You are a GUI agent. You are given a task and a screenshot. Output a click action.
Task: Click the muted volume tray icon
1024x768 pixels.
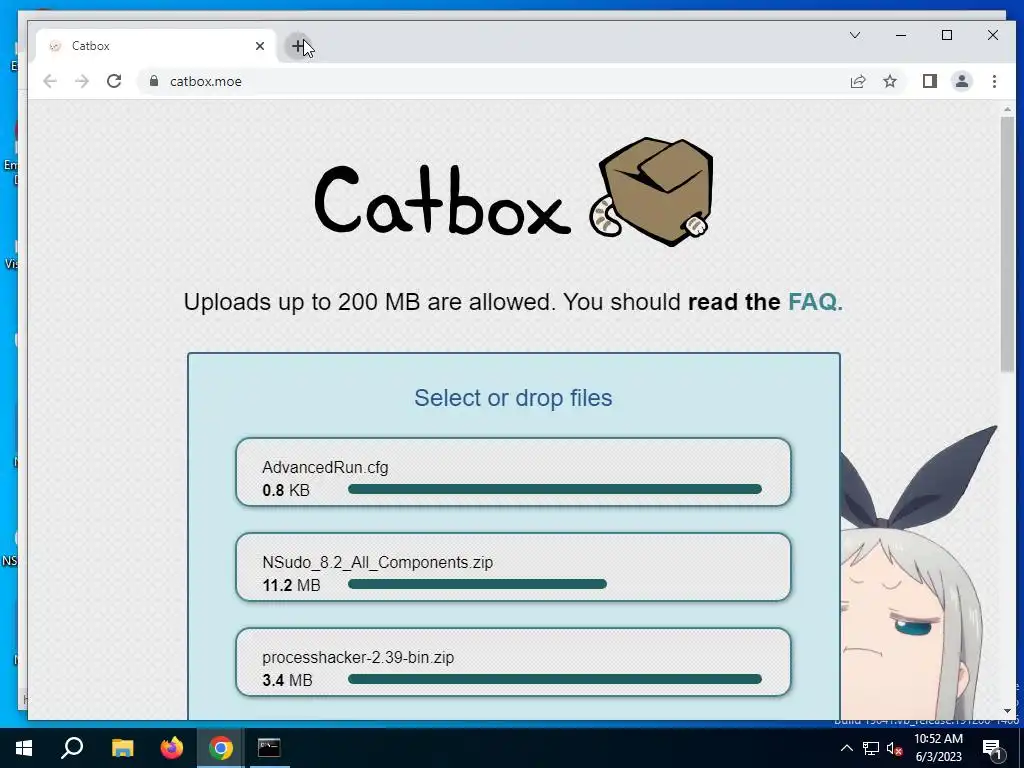(894, 748)
